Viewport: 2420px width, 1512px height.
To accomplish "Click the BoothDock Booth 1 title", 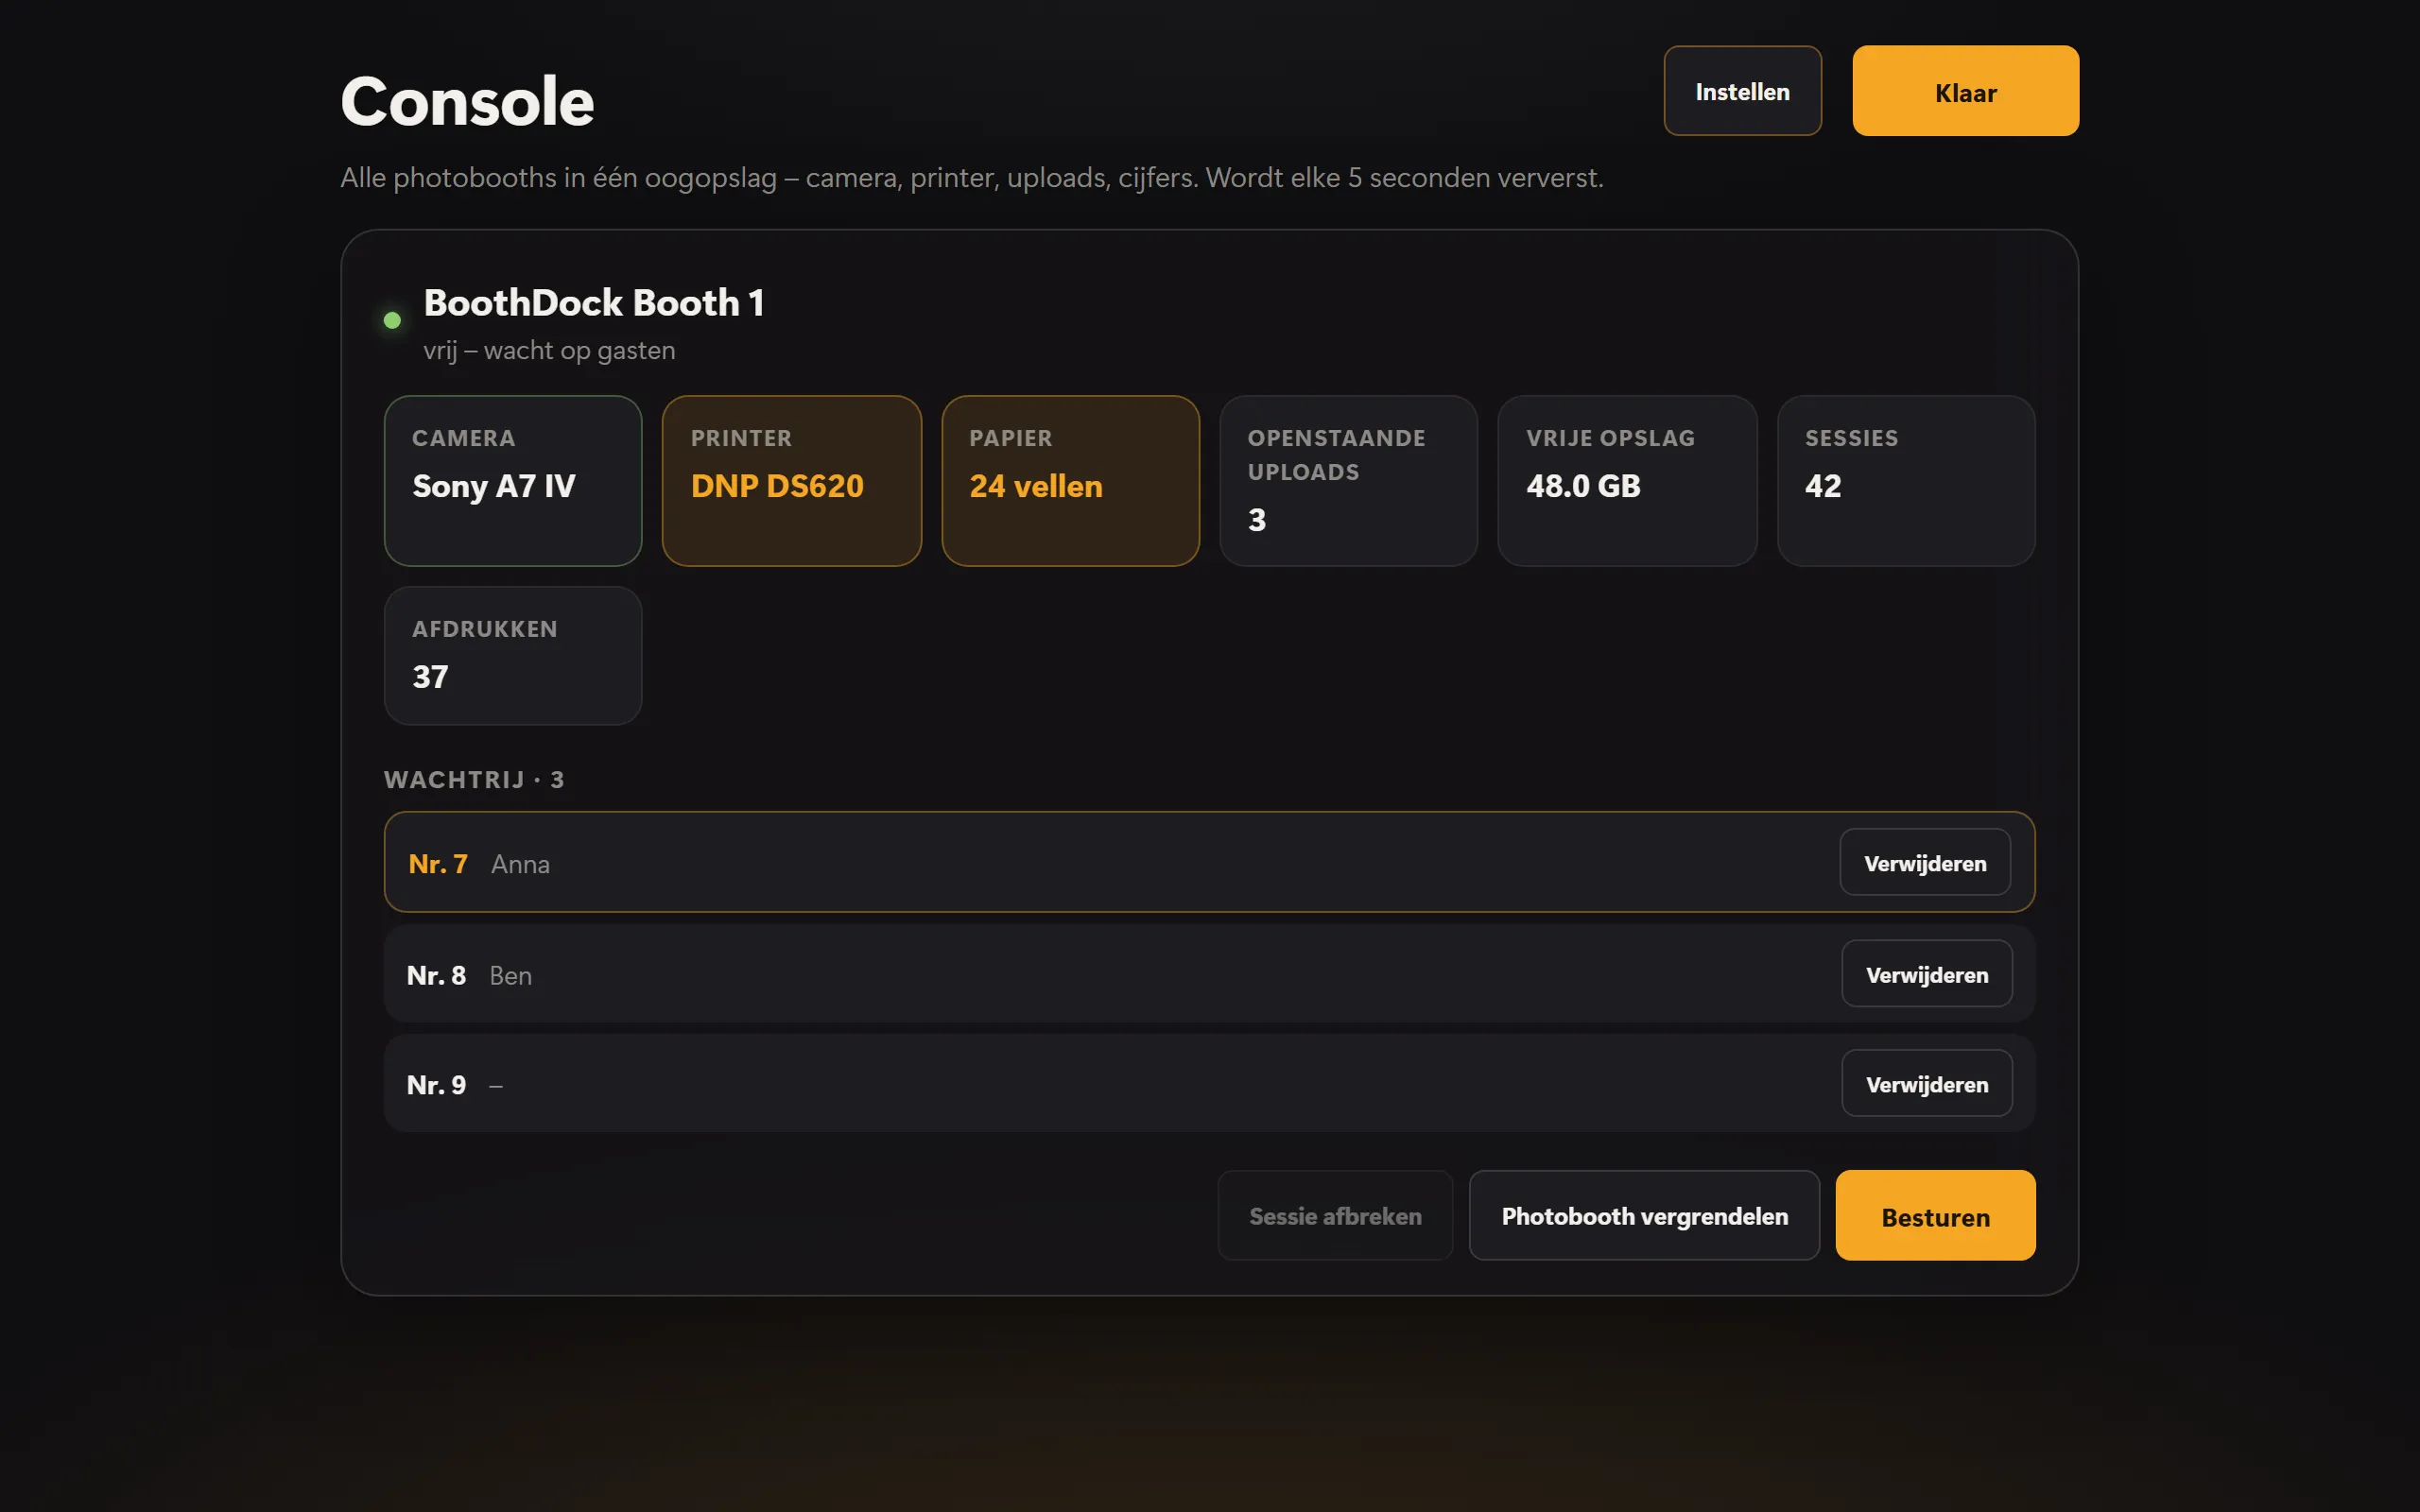I will [594, 303].
